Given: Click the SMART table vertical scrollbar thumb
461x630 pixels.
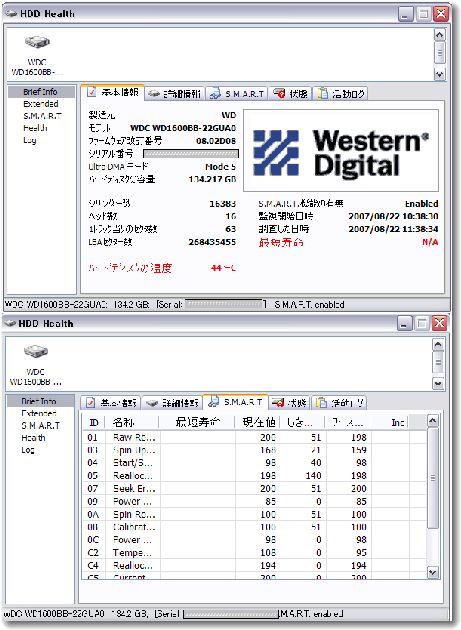Looking at the screenshot, I should coord(432,478).
